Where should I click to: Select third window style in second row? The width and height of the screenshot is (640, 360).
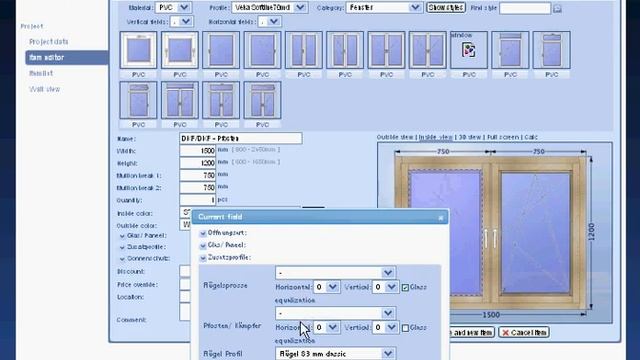221,100
